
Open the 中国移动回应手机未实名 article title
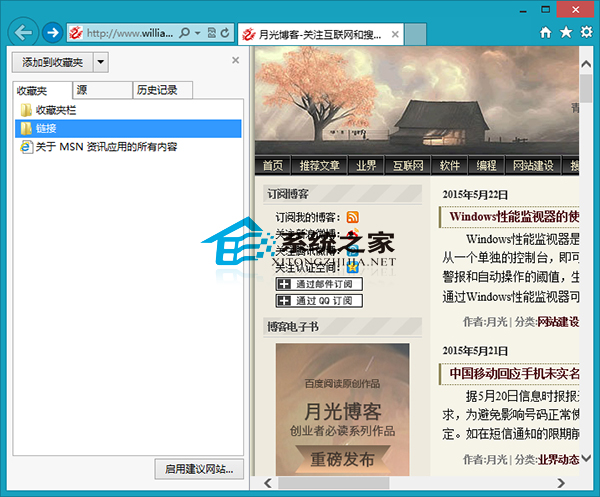point(514,373)
